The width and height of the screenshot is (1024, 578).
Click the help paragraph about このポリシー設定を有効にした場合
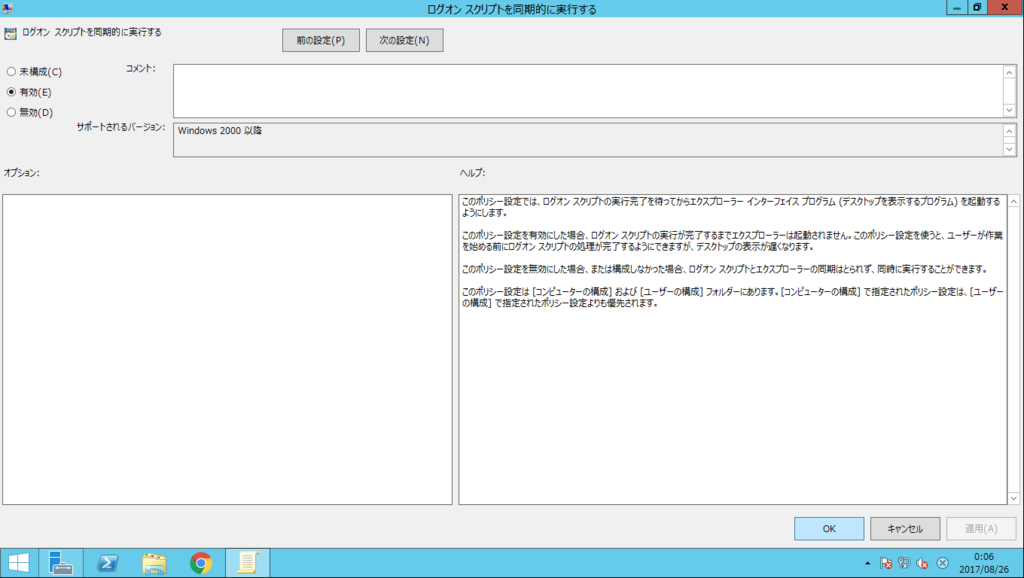pos(732,241)
